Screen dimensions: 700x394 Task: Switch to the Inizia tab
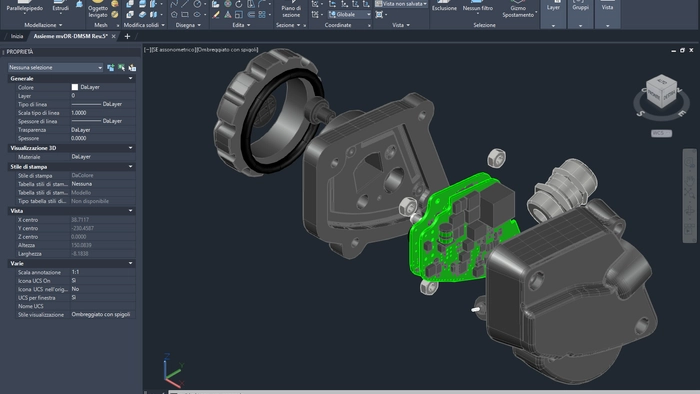tap(17, 36)
